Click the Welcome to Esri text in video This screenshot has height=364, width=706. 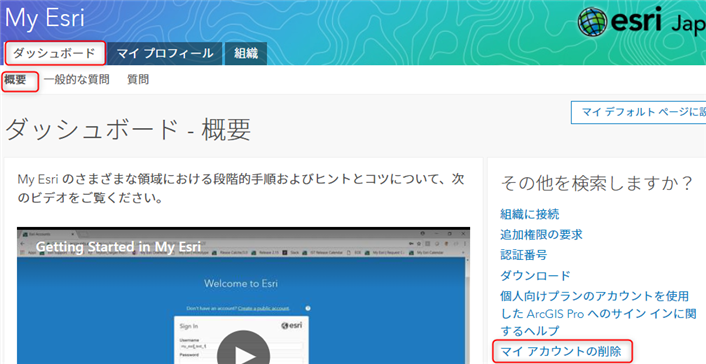coord(241,283)
